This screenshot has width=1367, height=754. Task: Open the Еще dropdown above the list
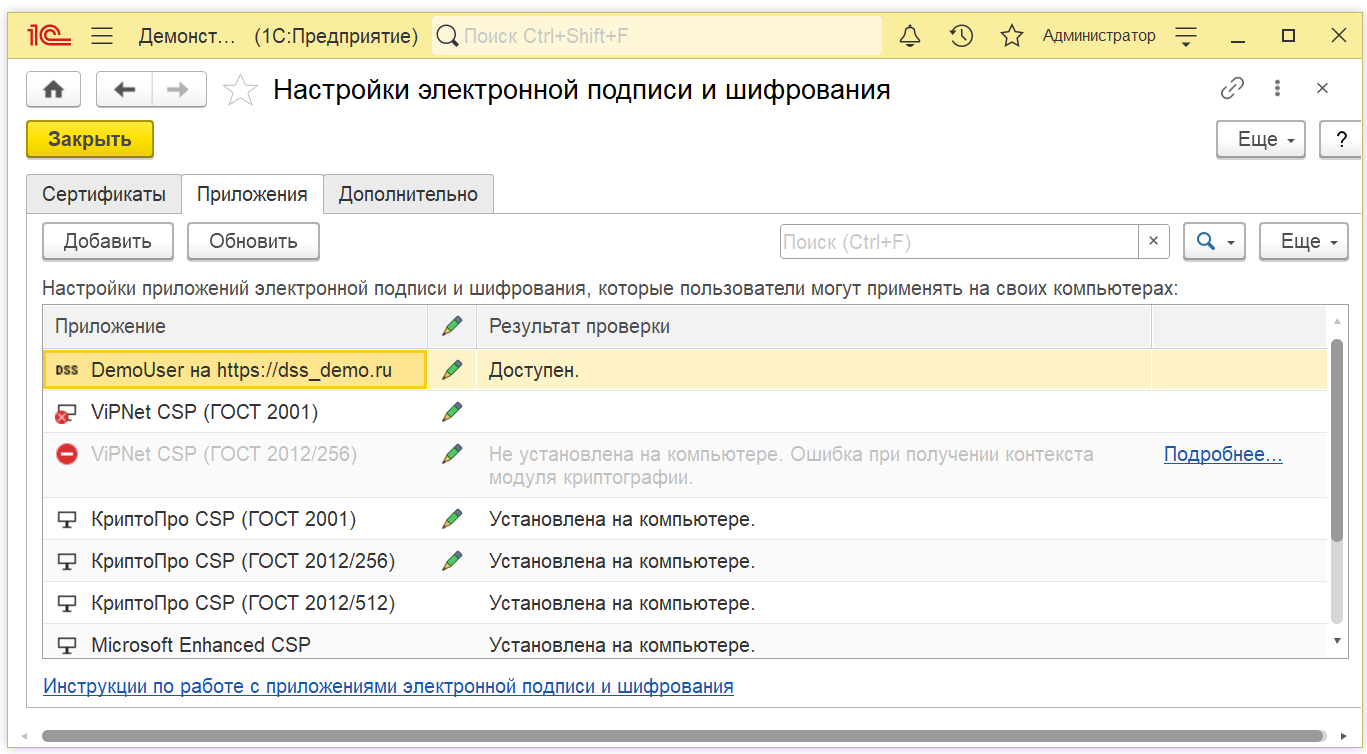coord(1303,241)
